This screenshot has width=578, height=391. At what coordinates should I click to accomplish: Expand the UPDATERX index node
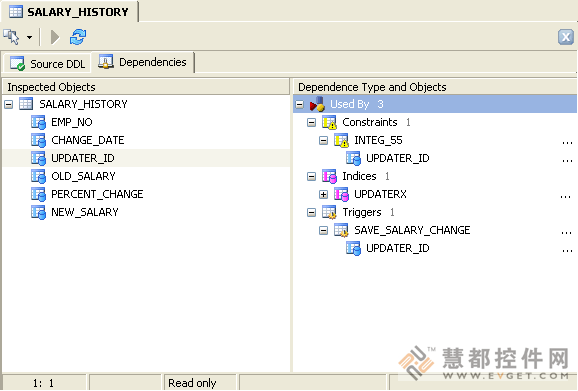(x=323, y=195)
